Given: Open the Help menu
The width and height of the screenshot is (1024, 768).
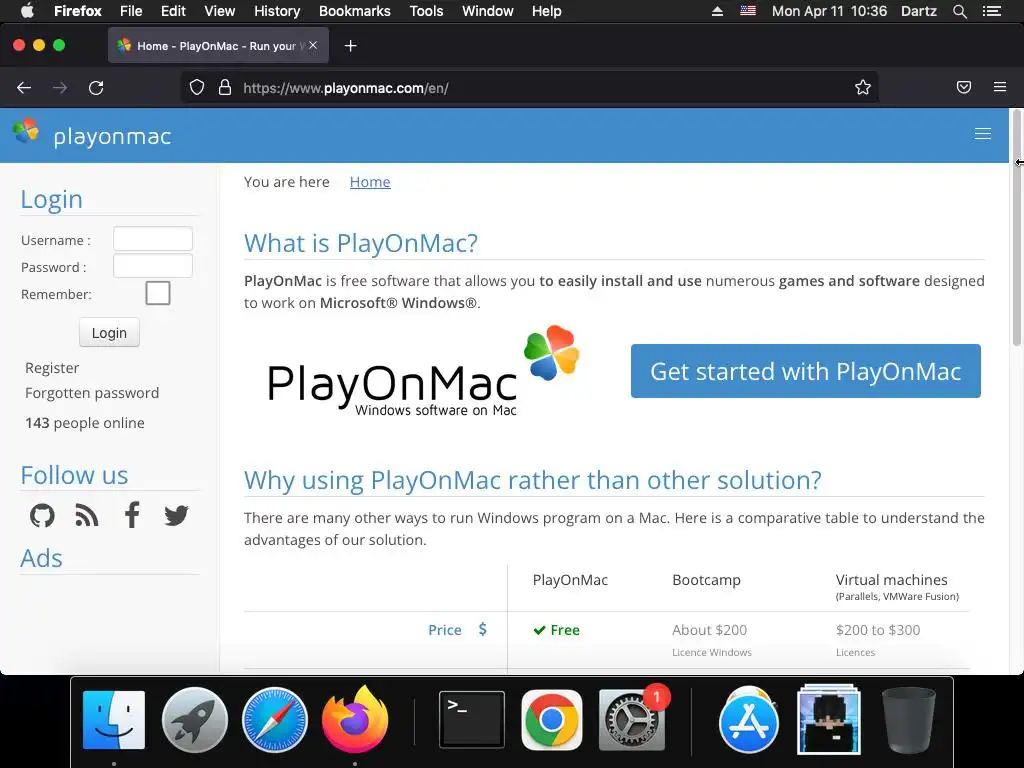Looking at the screenshot, I should tap(547, 11).
